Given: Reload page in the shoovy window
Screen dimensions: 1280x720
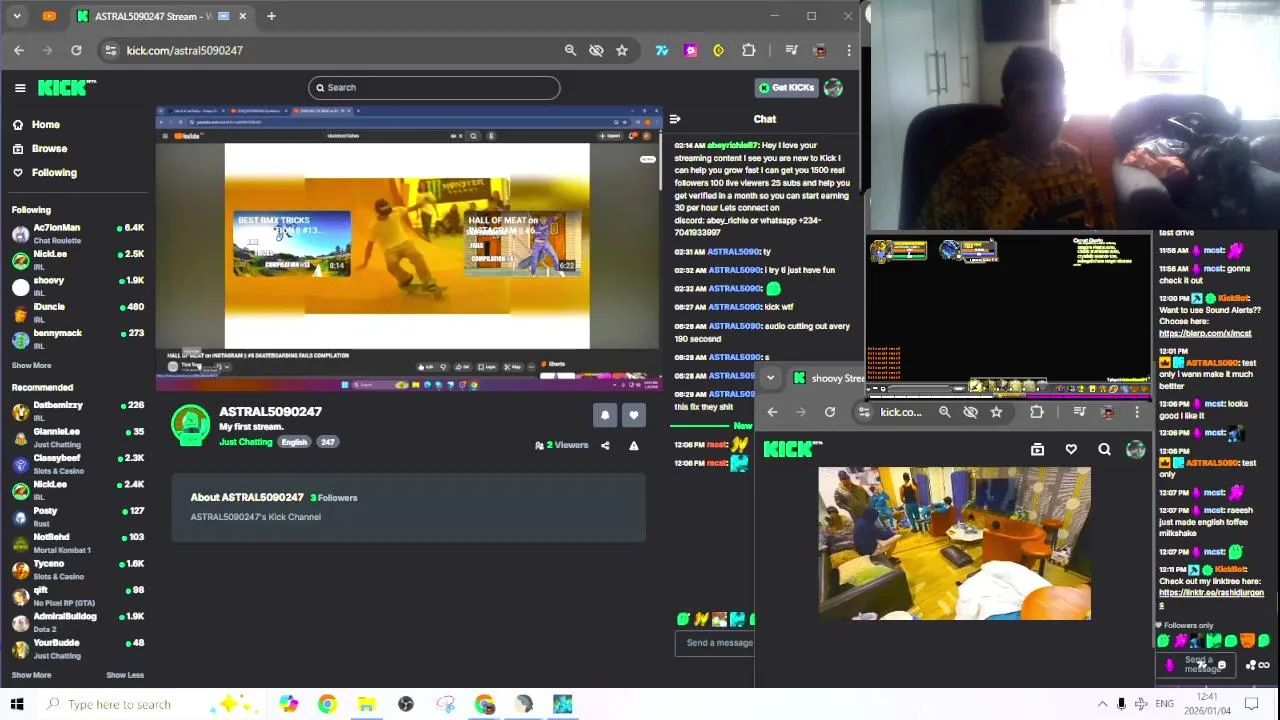Looking at the screenshot, I should point(830,412).
